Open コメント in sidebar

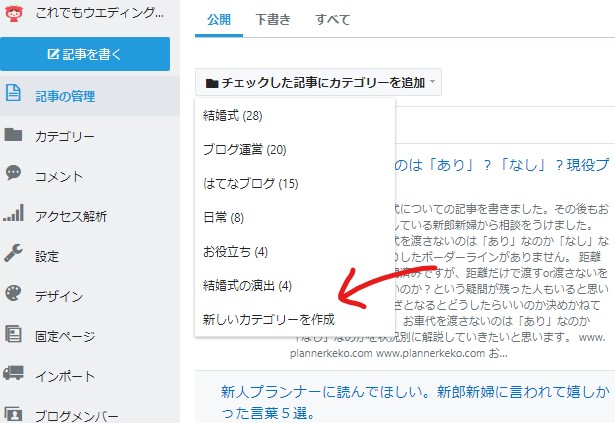coord(59,177)
